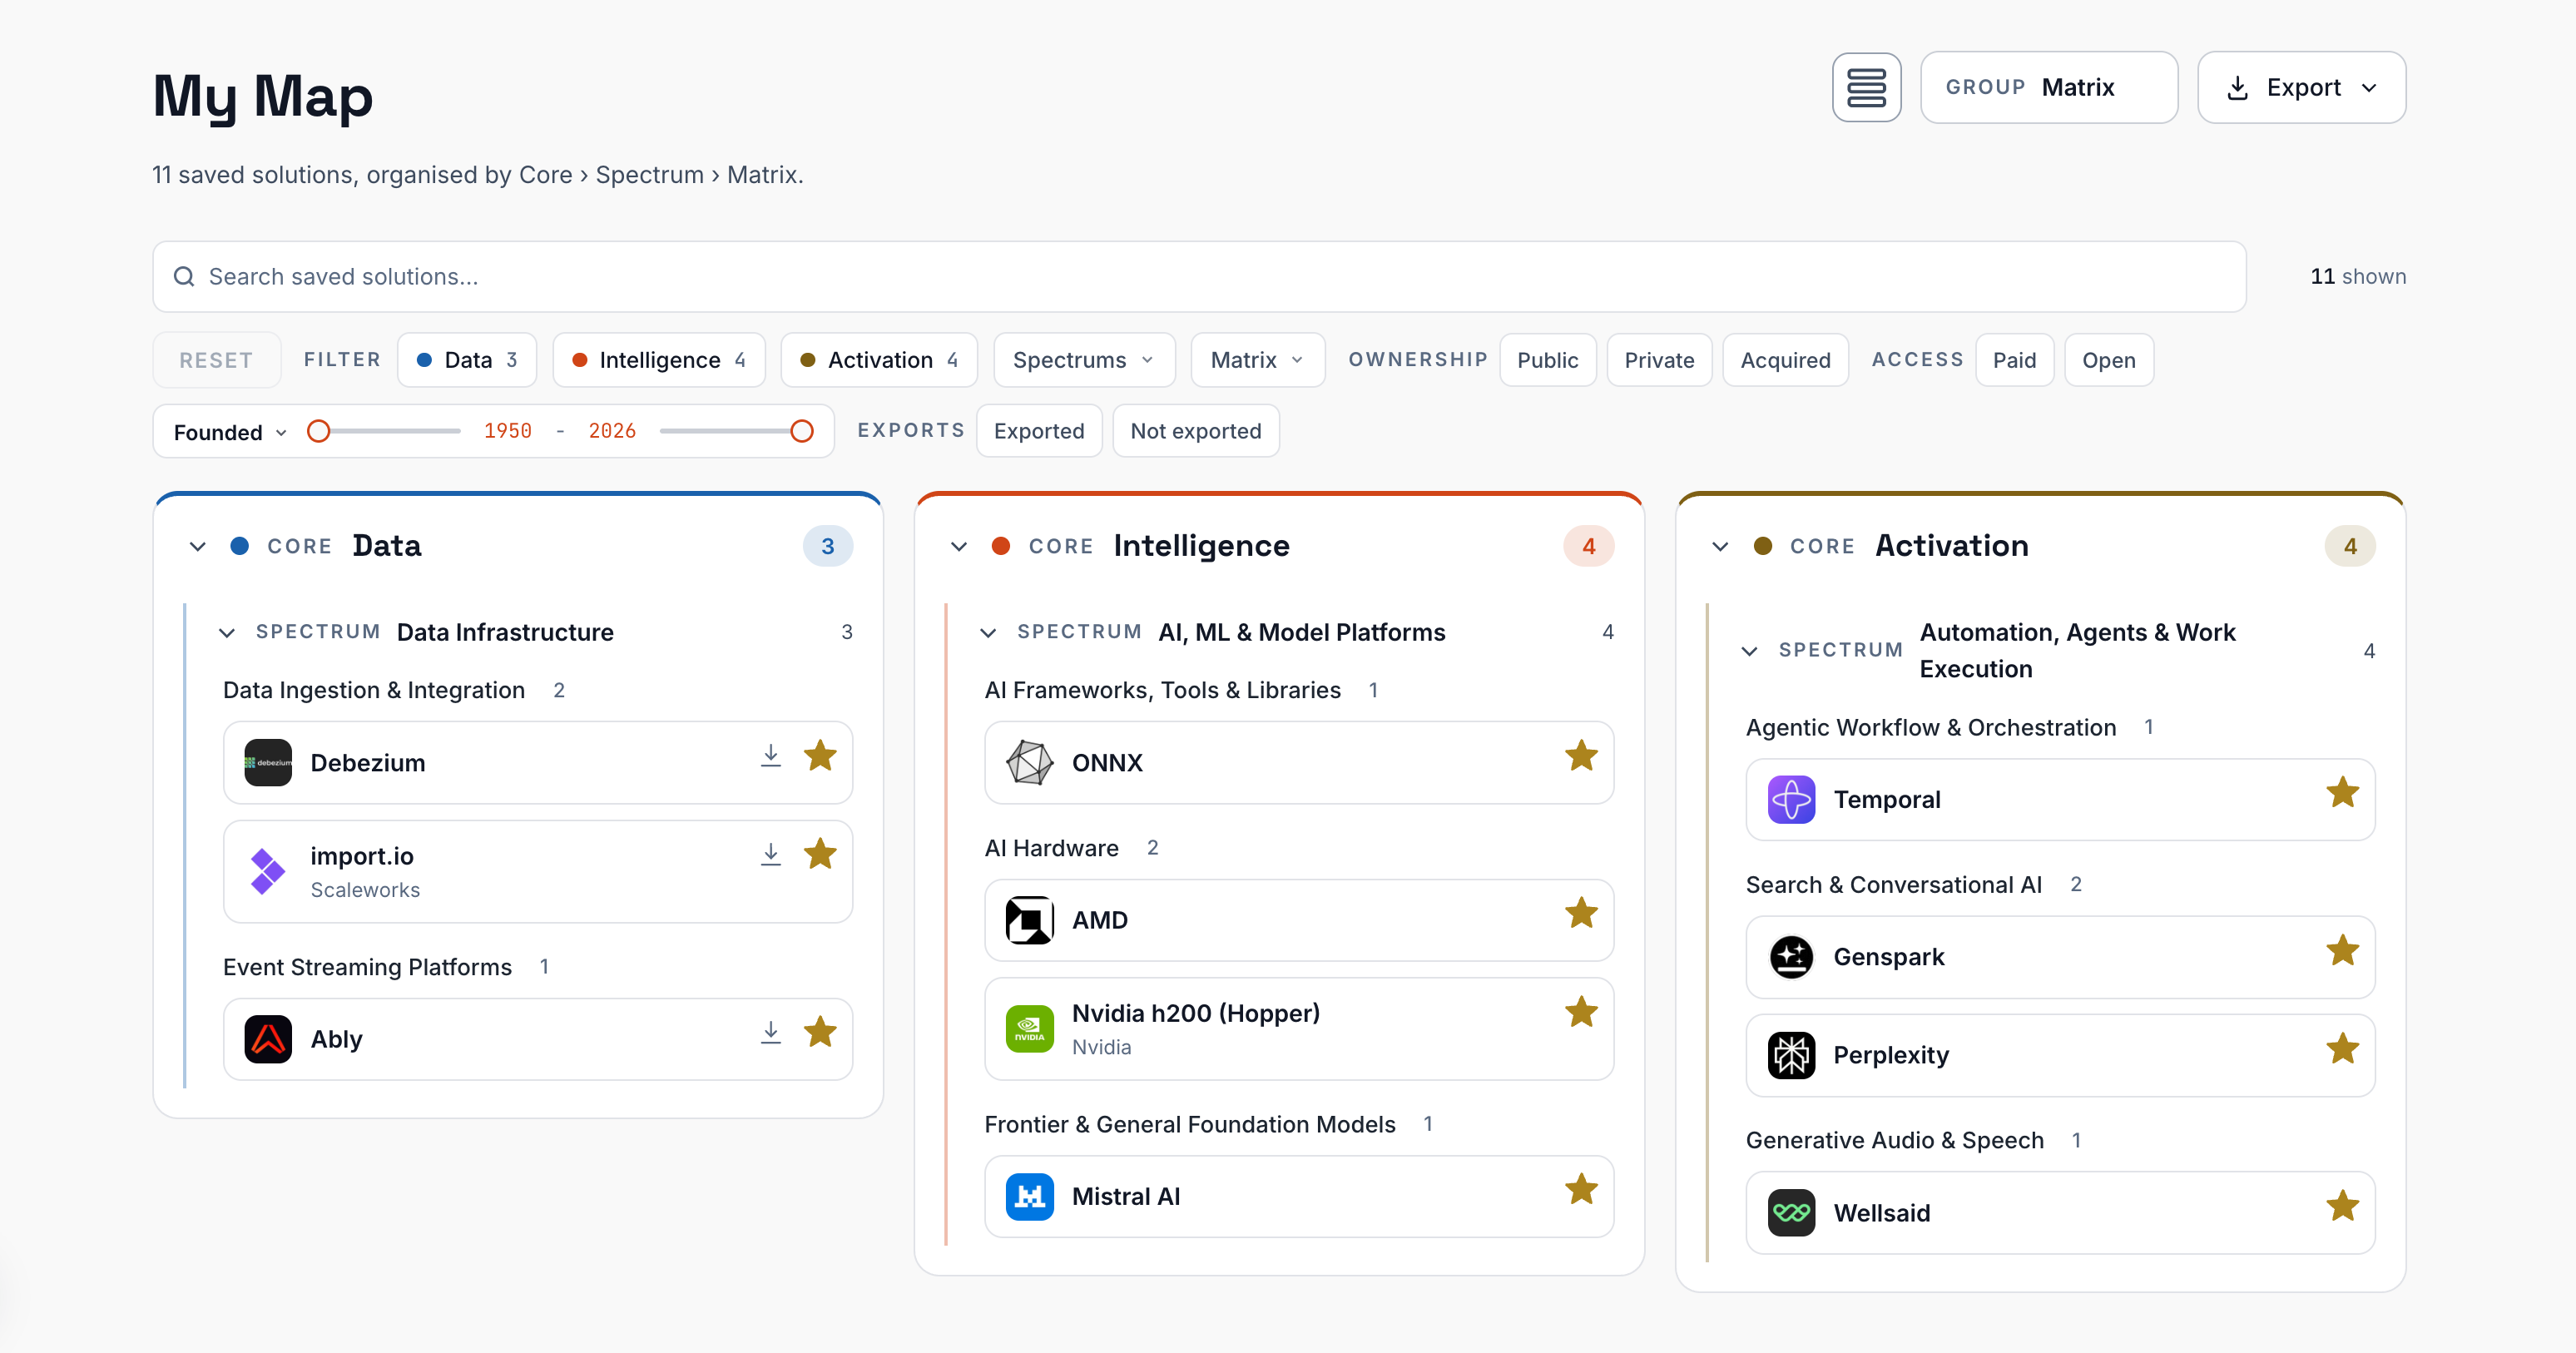Open the Wellsaid solution card
The width and height of the screenshot is (2576, 1353).
pyautogui.click(x=2060, y=1213)
